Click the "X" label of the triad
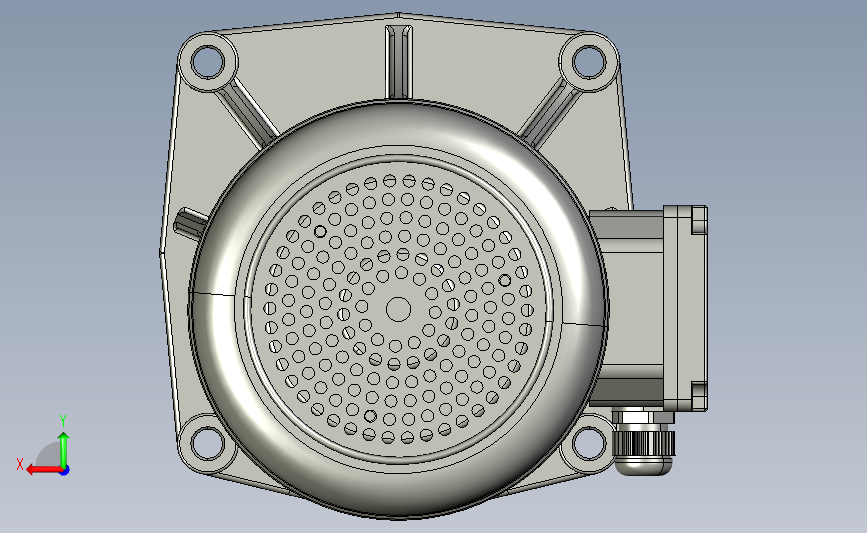Screen dimensions: 867x533 [x=20, y=464]
